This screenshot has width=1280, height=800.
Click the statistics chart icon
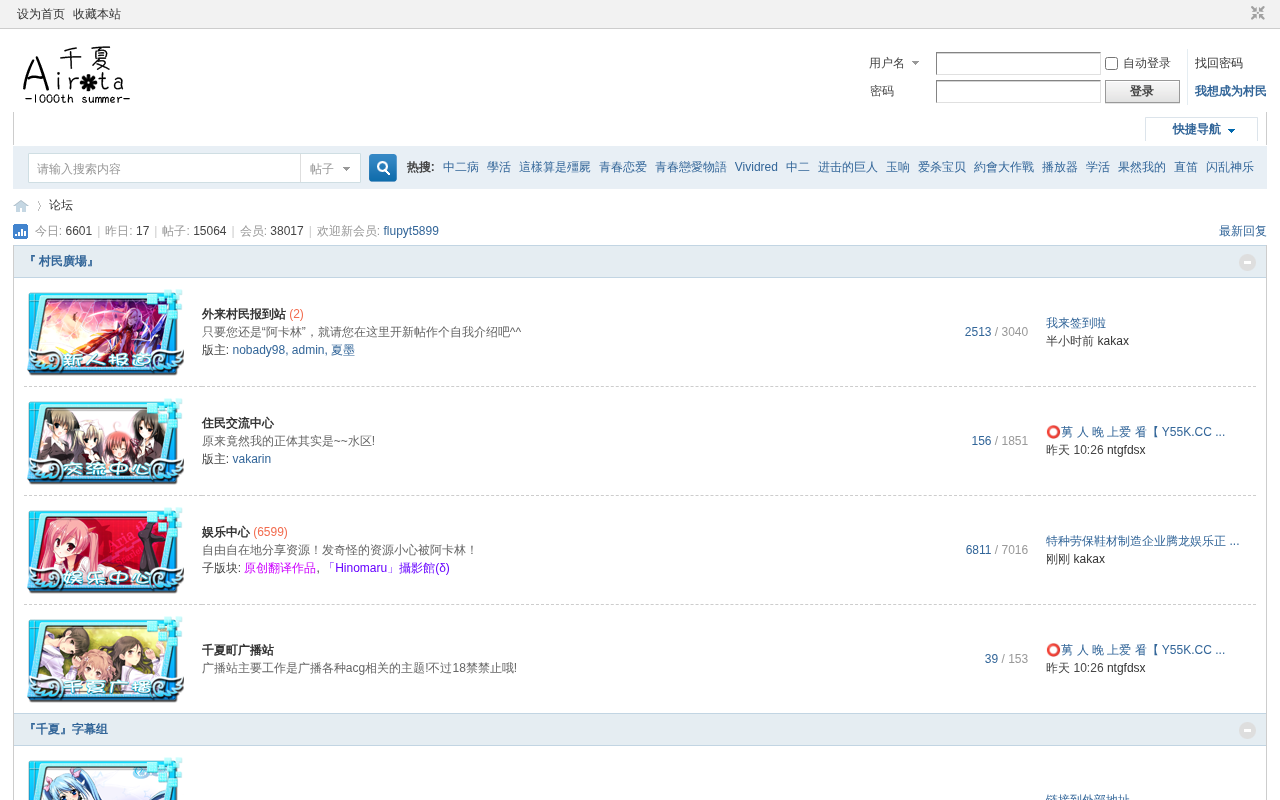coord(21,231)
